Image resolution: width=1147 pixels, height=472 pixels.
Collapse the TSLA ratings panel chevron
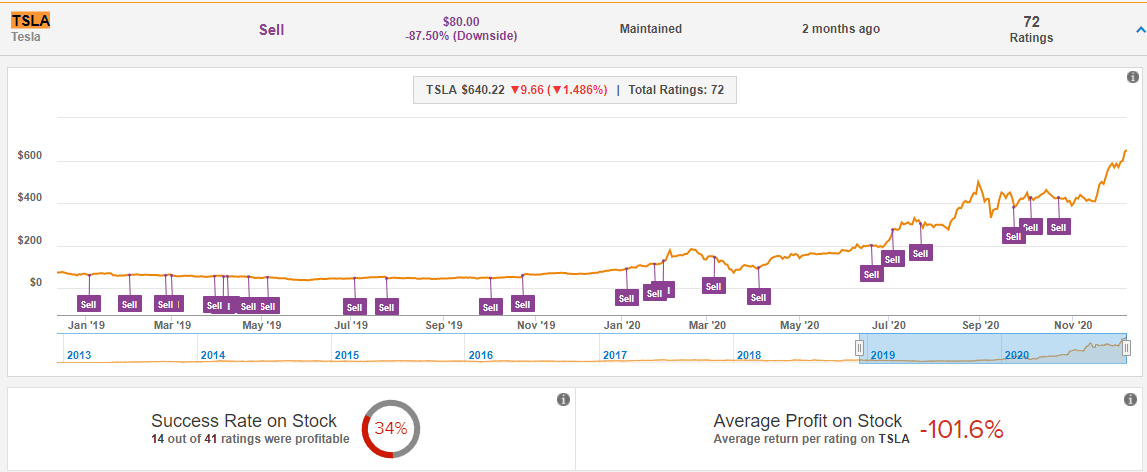click(x=1140, y=29)
